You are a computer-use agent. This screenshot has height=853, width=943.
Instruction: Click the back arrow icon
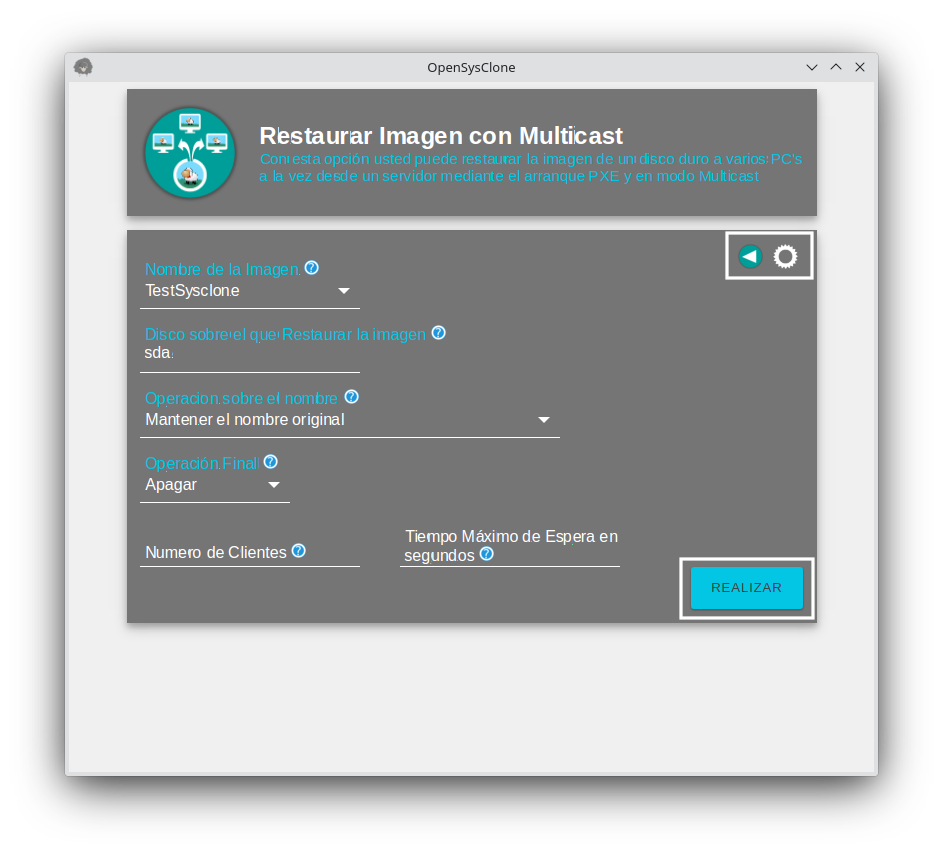[750, 257]
